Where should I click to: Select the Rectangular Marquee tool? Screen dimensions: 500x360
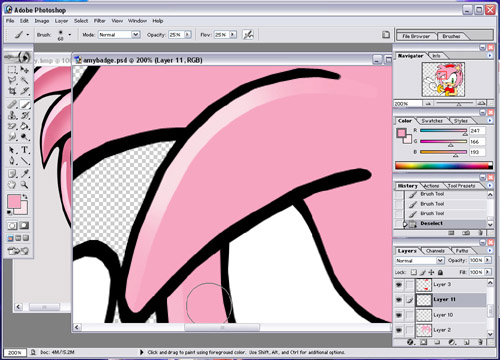(12, 70)
